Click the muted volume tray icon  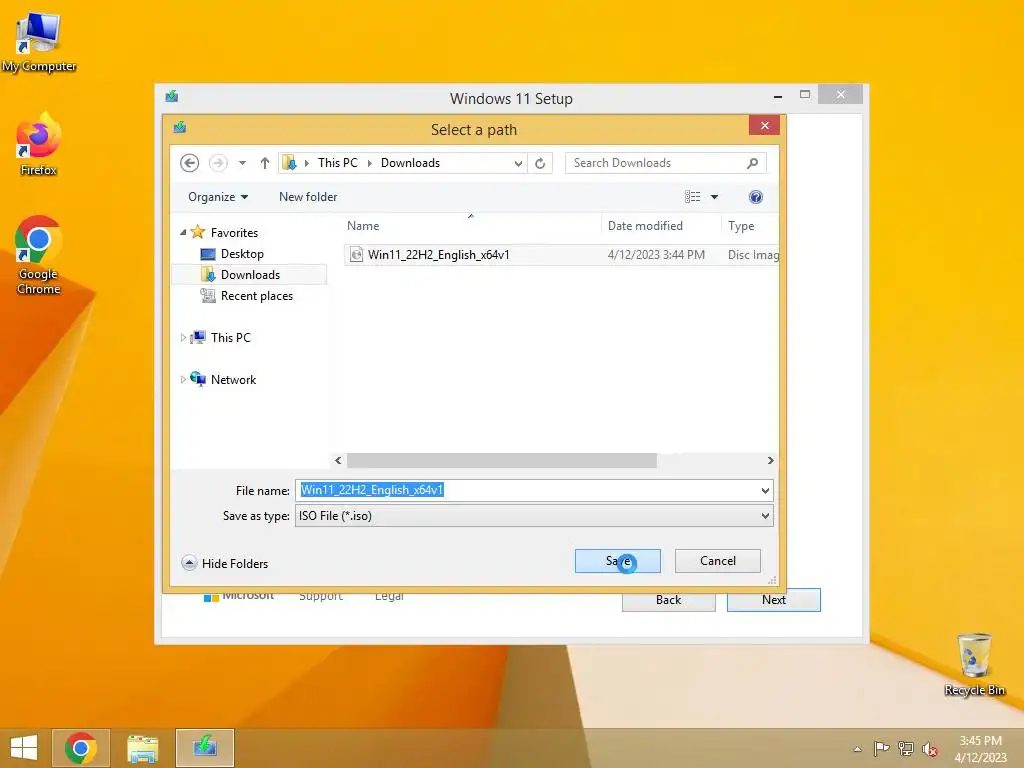930,749
